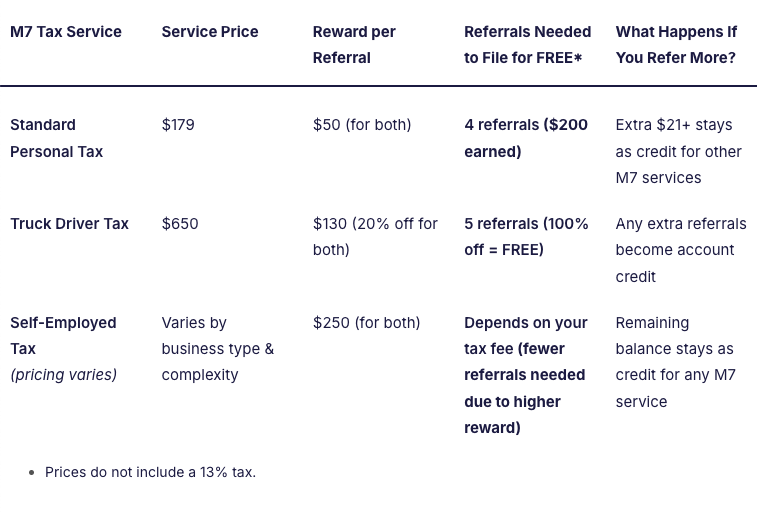This screenshot has height=513, width=757.
Task: Click the What Happens If You Refer More header
Action: point(676,44)
